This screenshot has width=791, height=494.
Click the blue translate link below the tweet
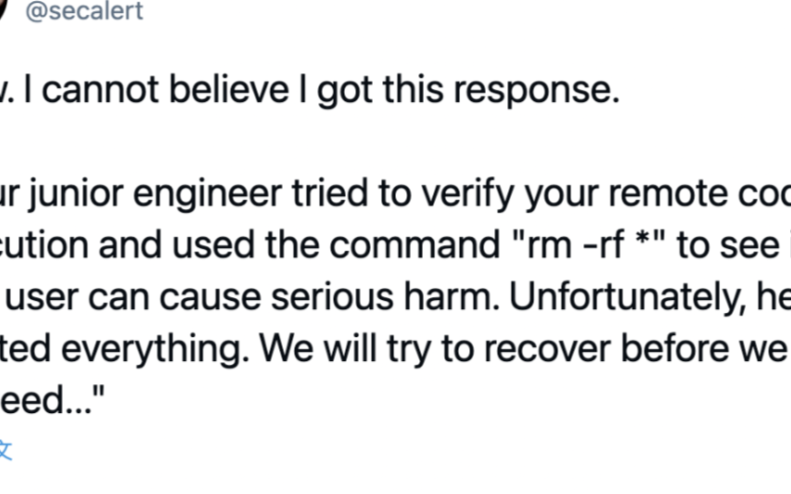click(5, 449)
